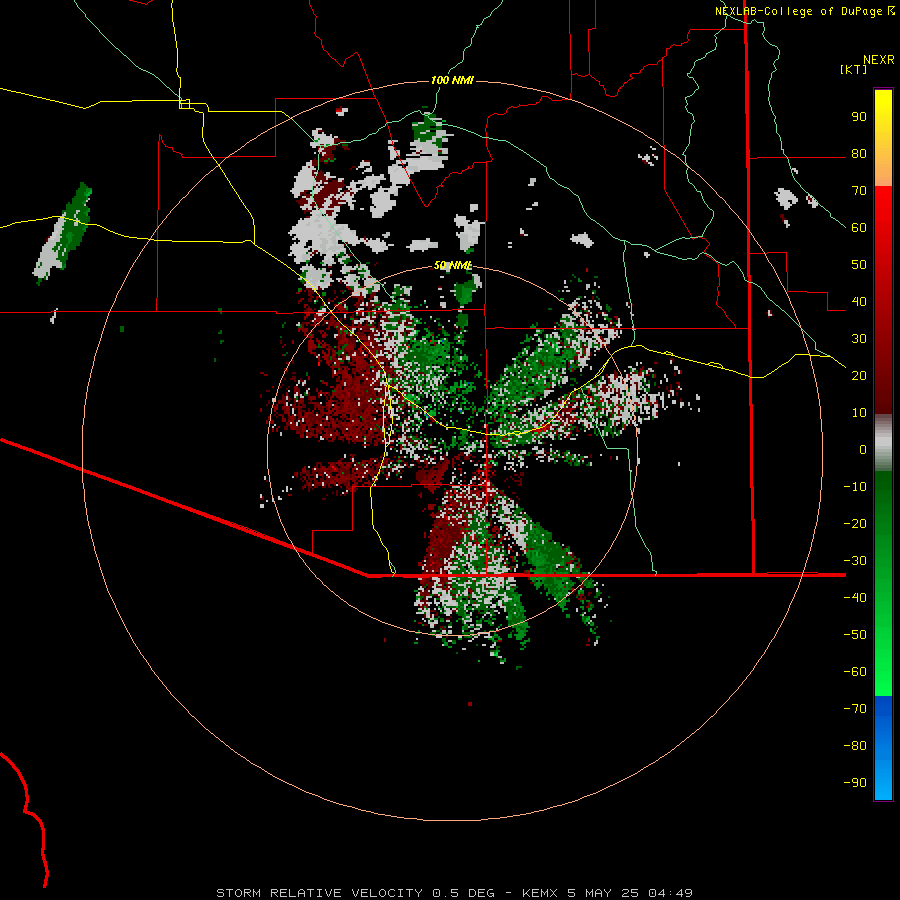Viewport: 900px width, 900px height.
Task: Click the 0 value on the velocity scale
Action: [x=863, y=450]
